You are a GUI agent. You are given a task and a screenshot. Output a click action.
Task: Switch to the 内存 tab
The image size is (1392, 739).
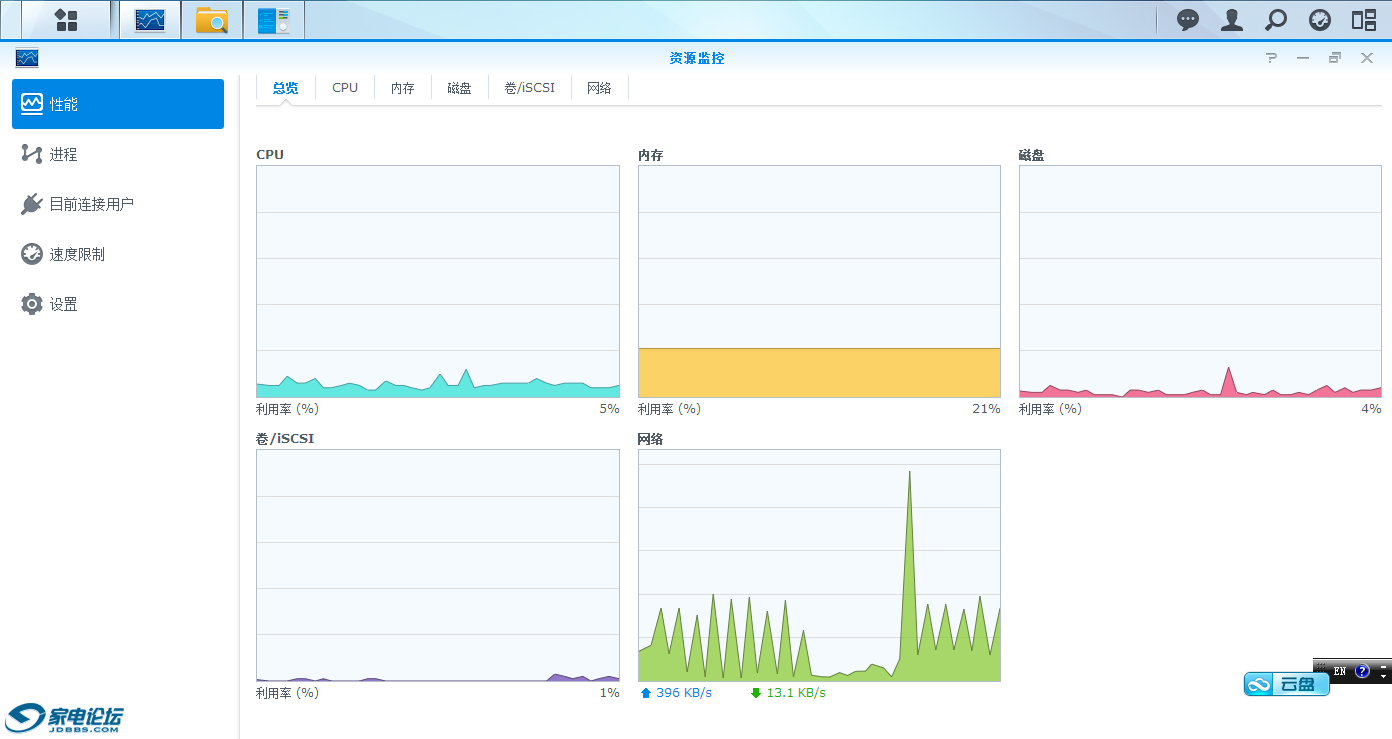pos(403,88)
